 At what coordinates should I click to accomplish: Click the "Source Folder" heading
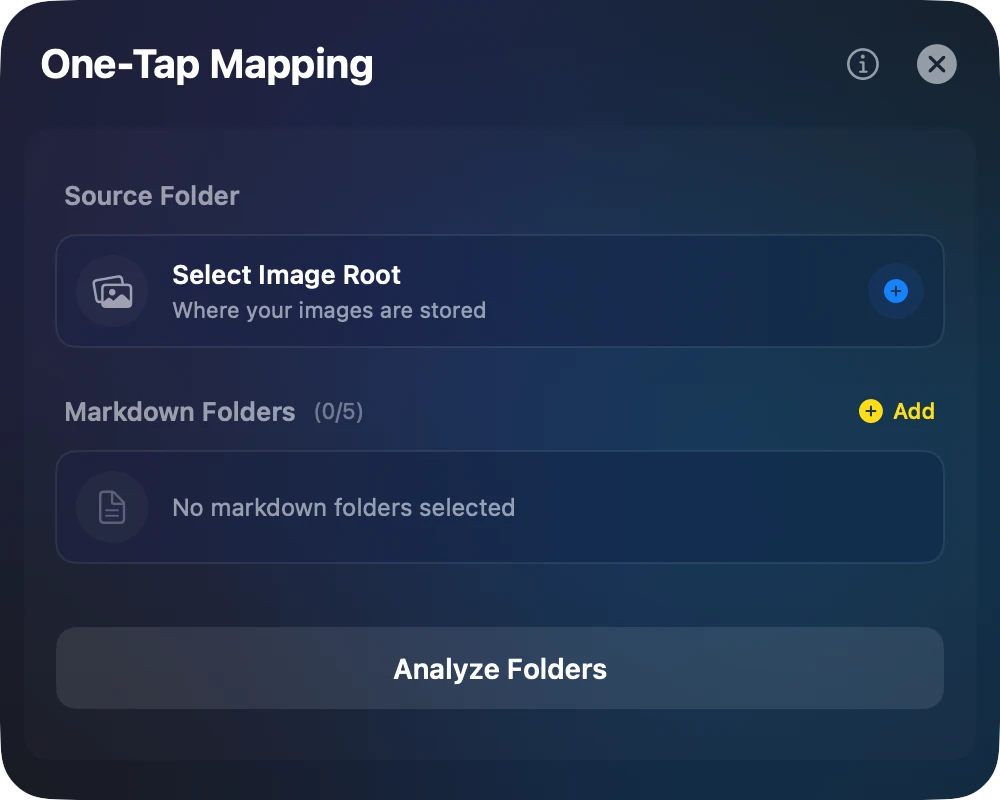[152, 196]
